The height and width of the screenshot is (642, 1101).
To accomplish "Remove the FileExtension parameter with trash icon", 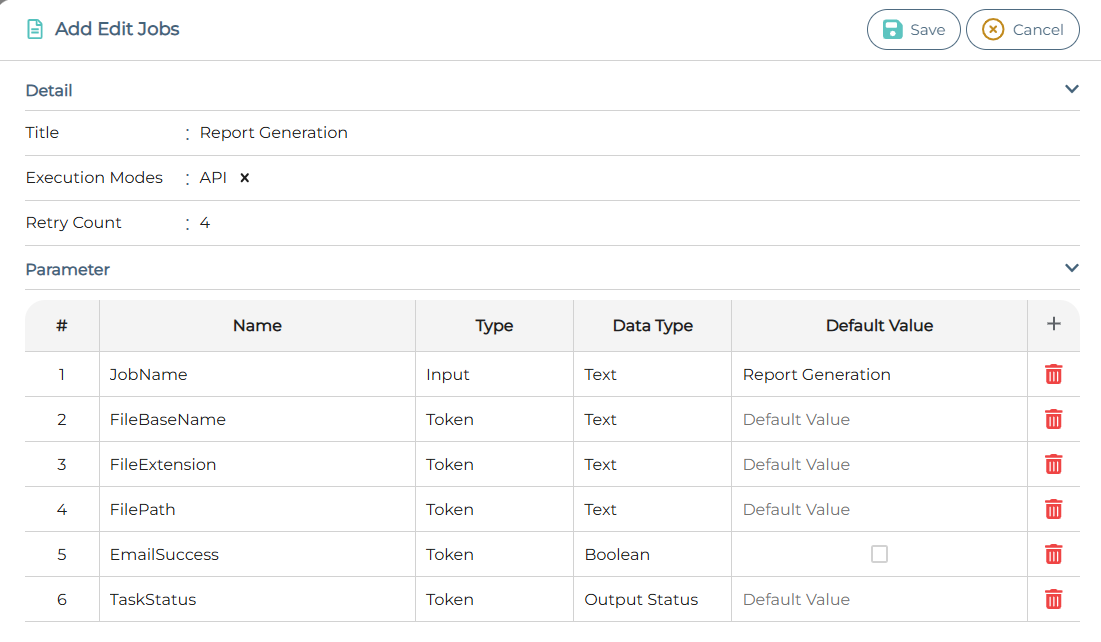I will click(1053, 464).
